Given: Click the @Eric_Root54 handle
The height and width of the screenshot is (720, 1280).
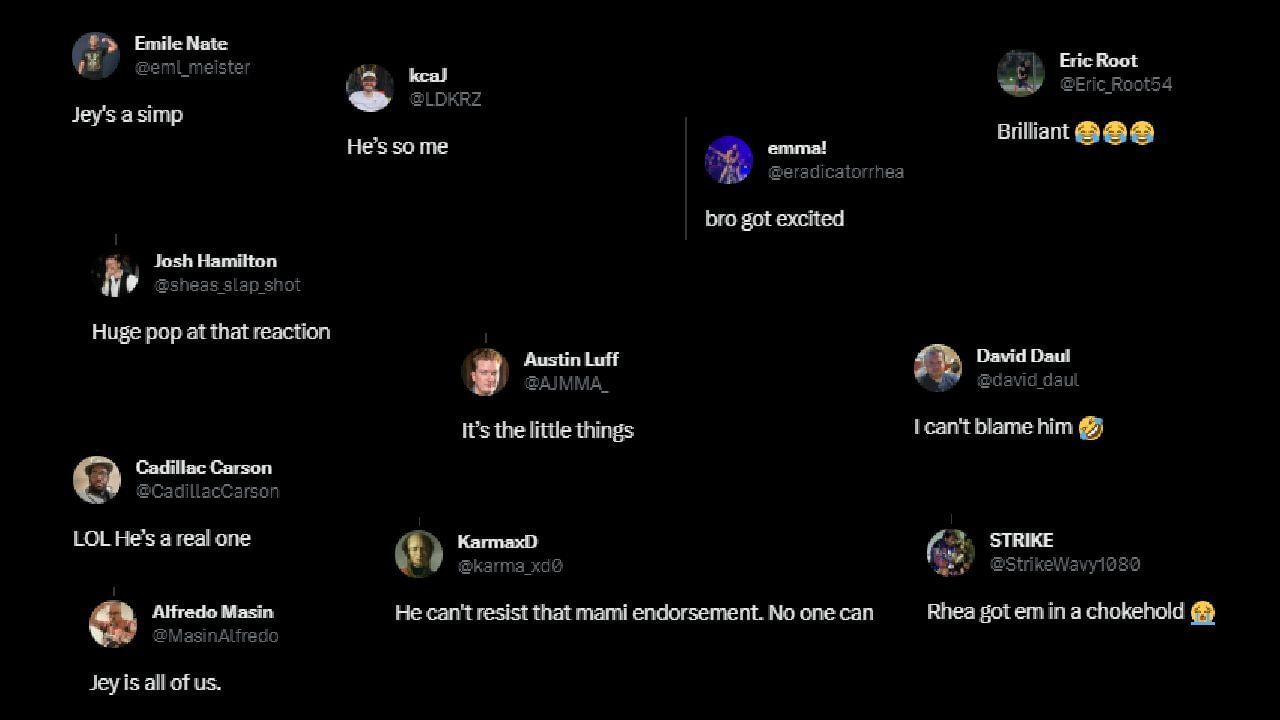Looking at the screenshot, I should [1116, 85].
